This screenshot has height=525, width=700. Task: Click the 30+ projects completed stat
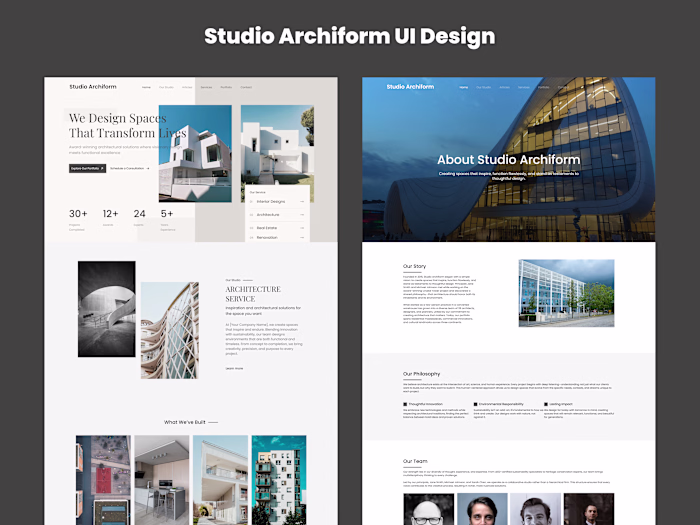click(78, 220)
